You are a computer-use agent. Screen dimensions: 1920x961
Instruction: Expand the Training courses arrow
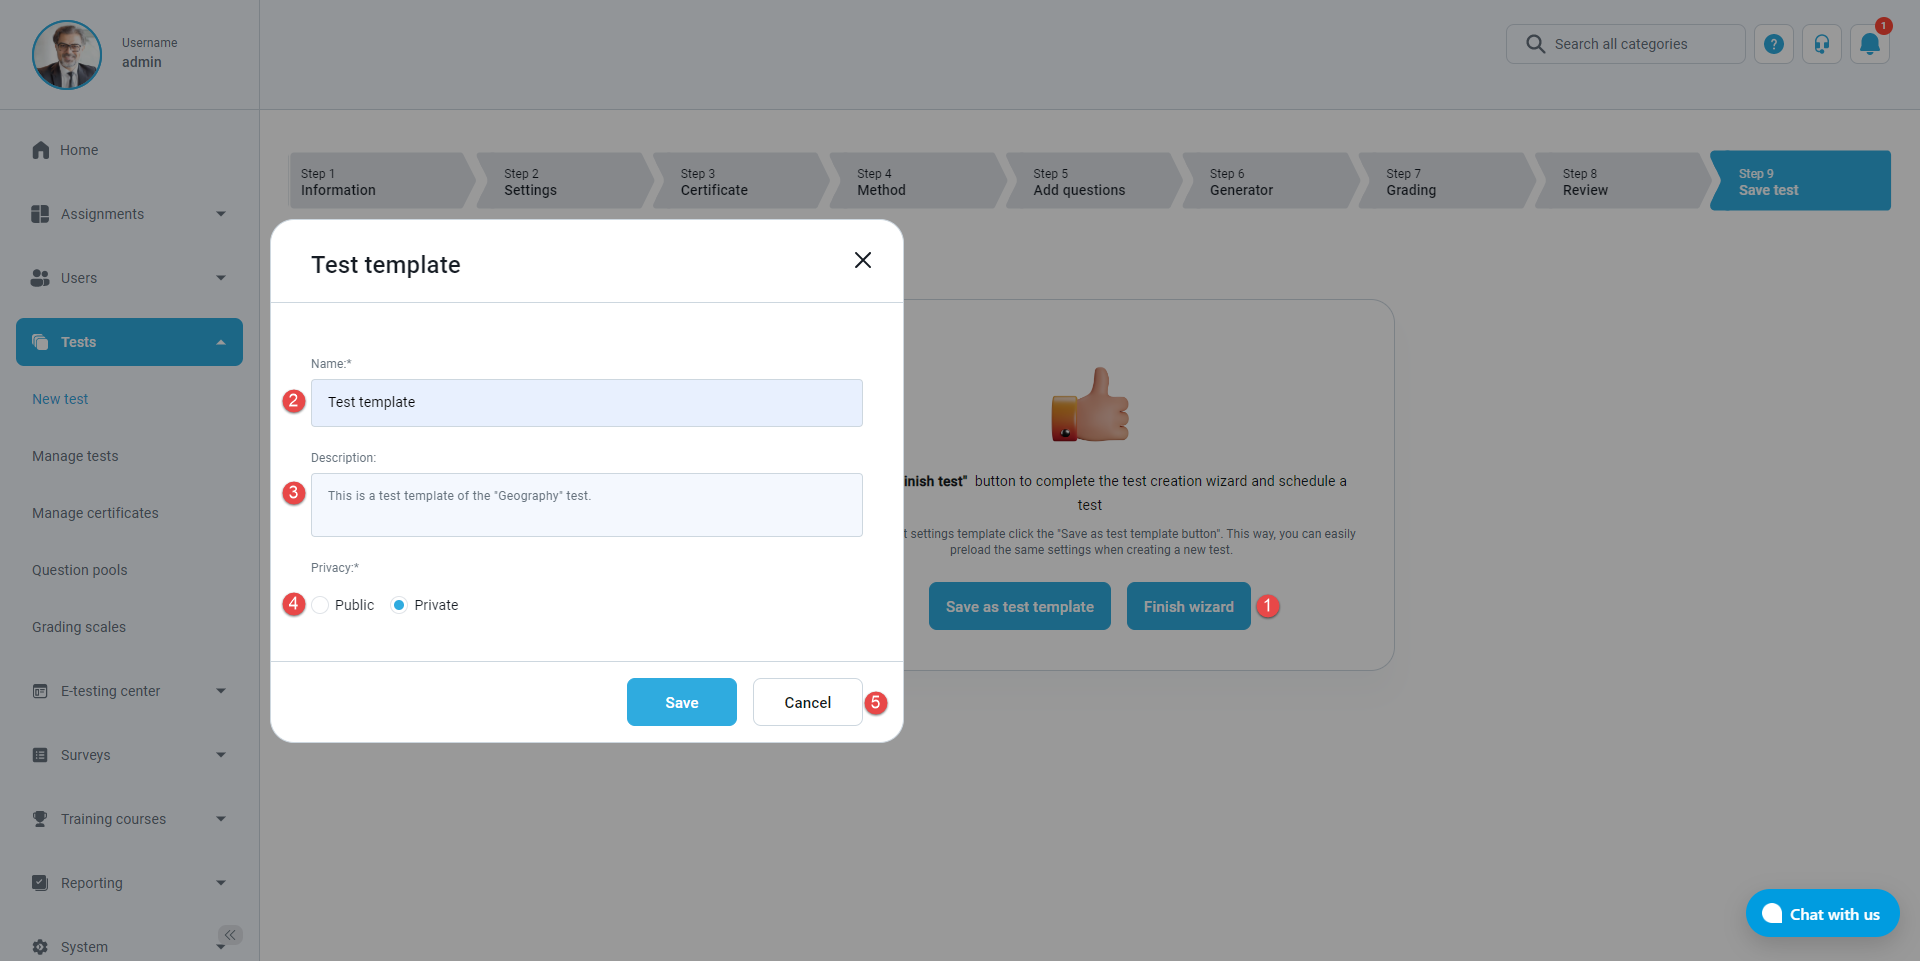coord(221,819)
